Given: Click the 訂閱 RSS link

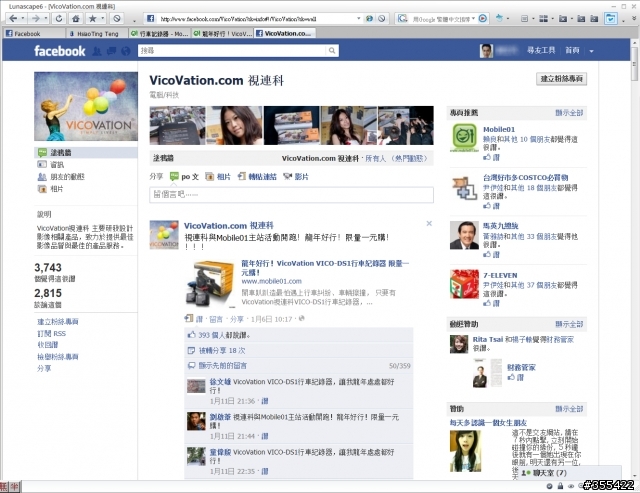Looking at the screenshot, I should (51, 333).
